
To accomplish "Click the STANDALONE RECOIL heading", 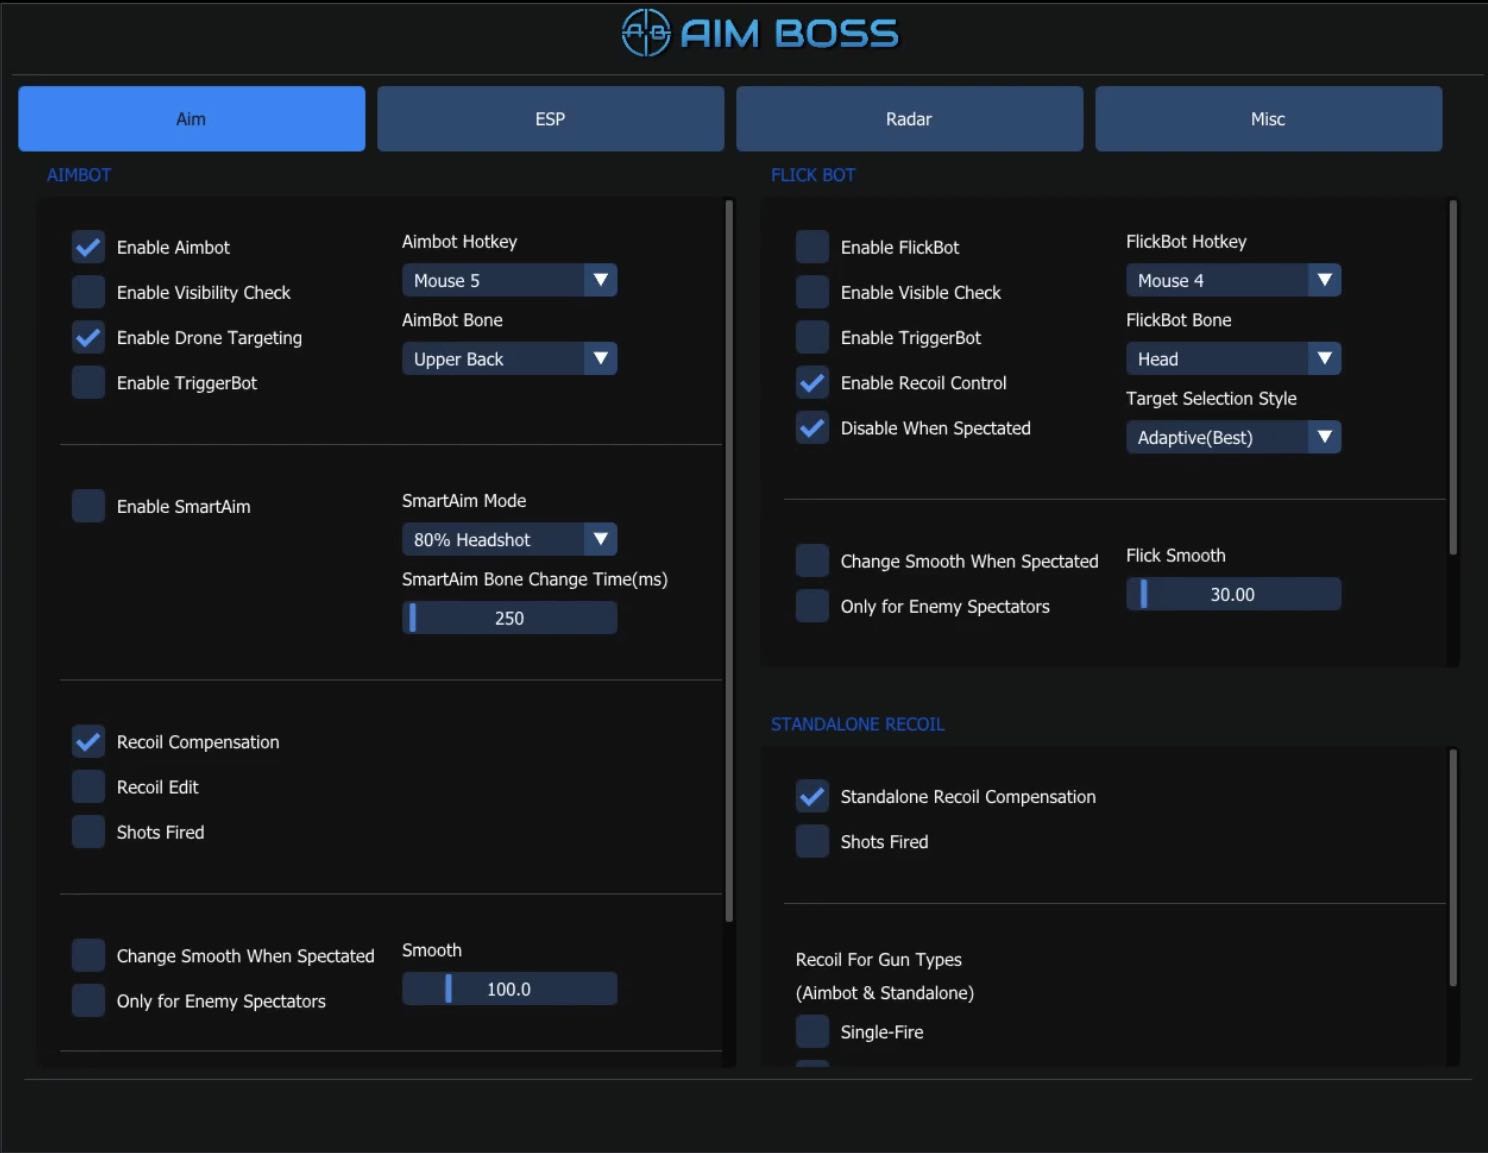I will [x=857, y=724].
